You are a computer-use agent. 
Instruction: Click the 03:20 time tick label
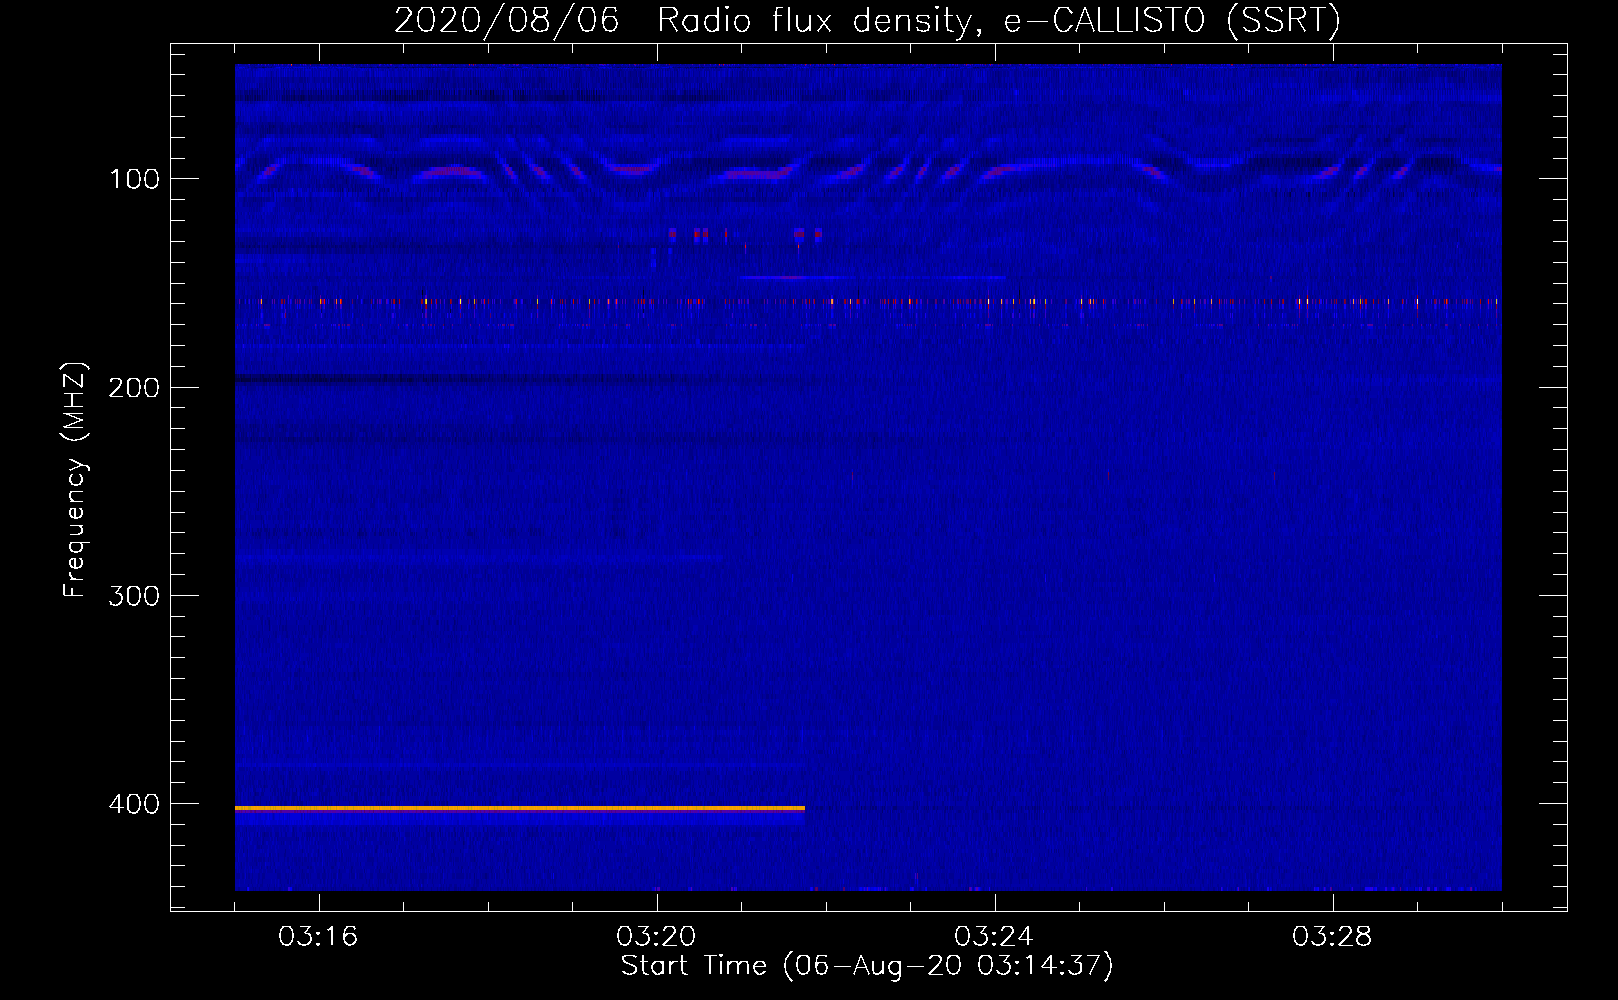[x=656, y=937]
